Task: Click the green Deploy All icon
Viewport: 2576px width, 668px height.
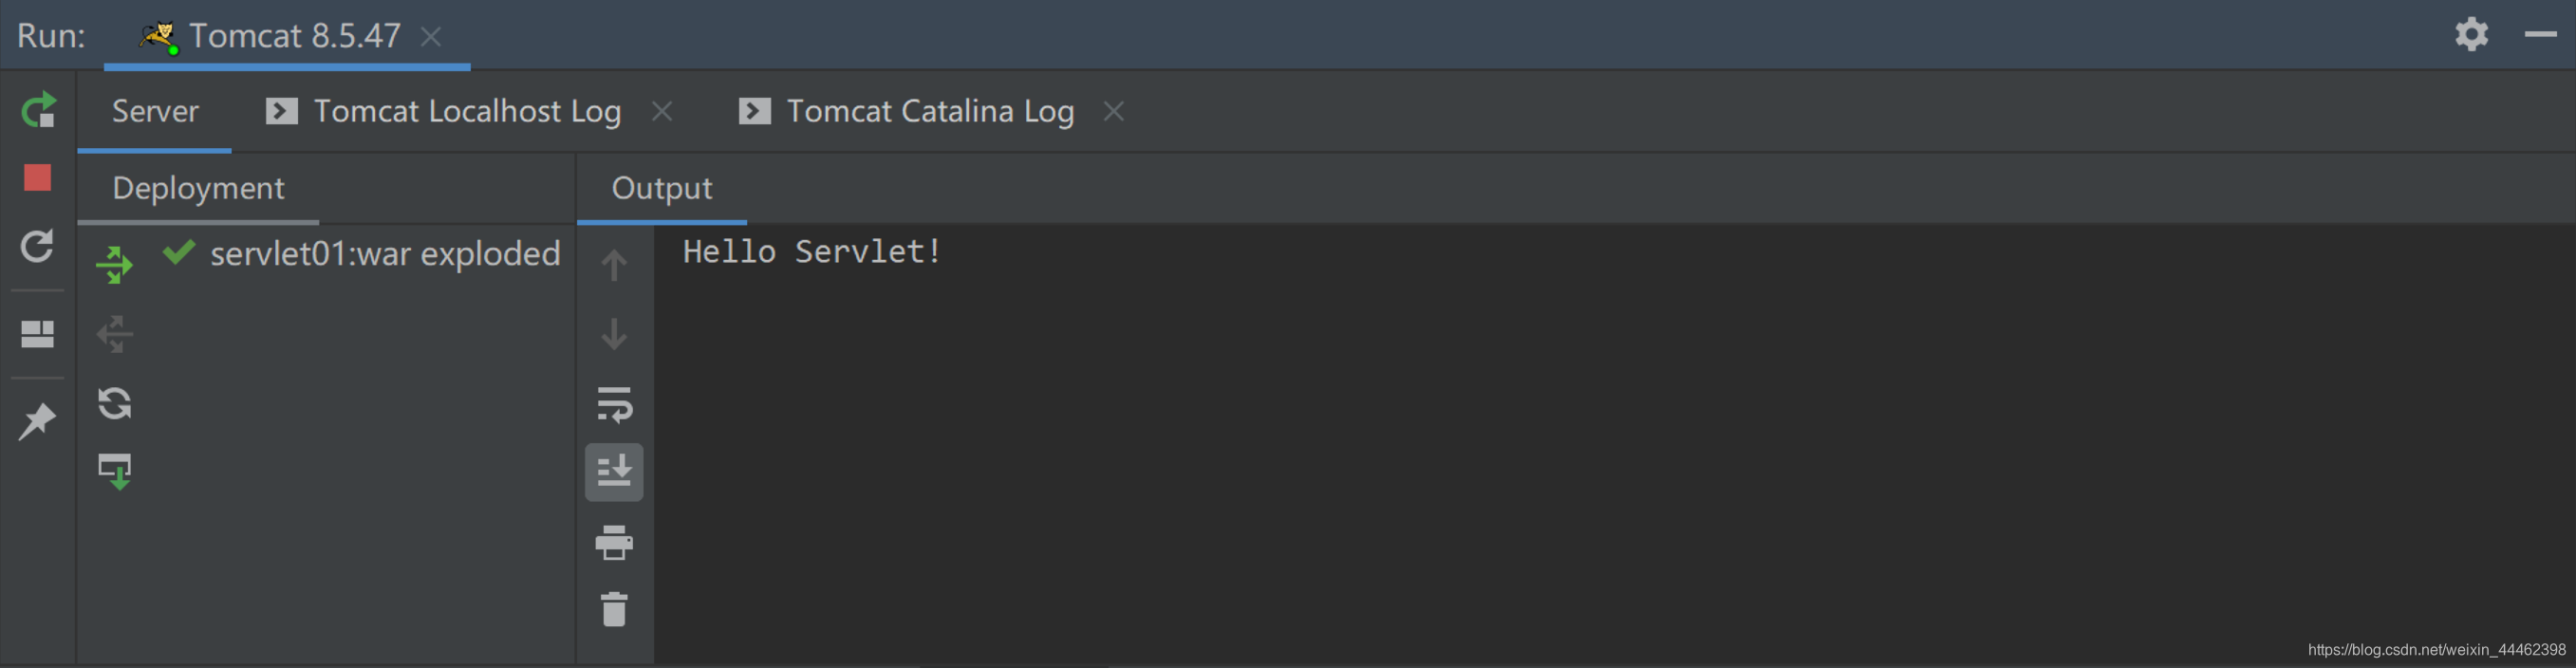Action: tap(114, 265)
